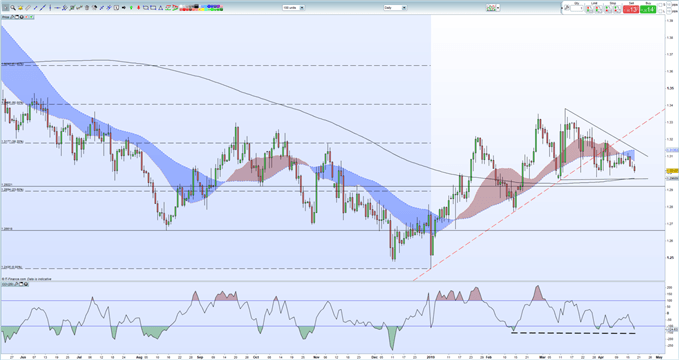Choose the green up arrow marker
This screenshot has width=679, height=360.
(131, 7)
